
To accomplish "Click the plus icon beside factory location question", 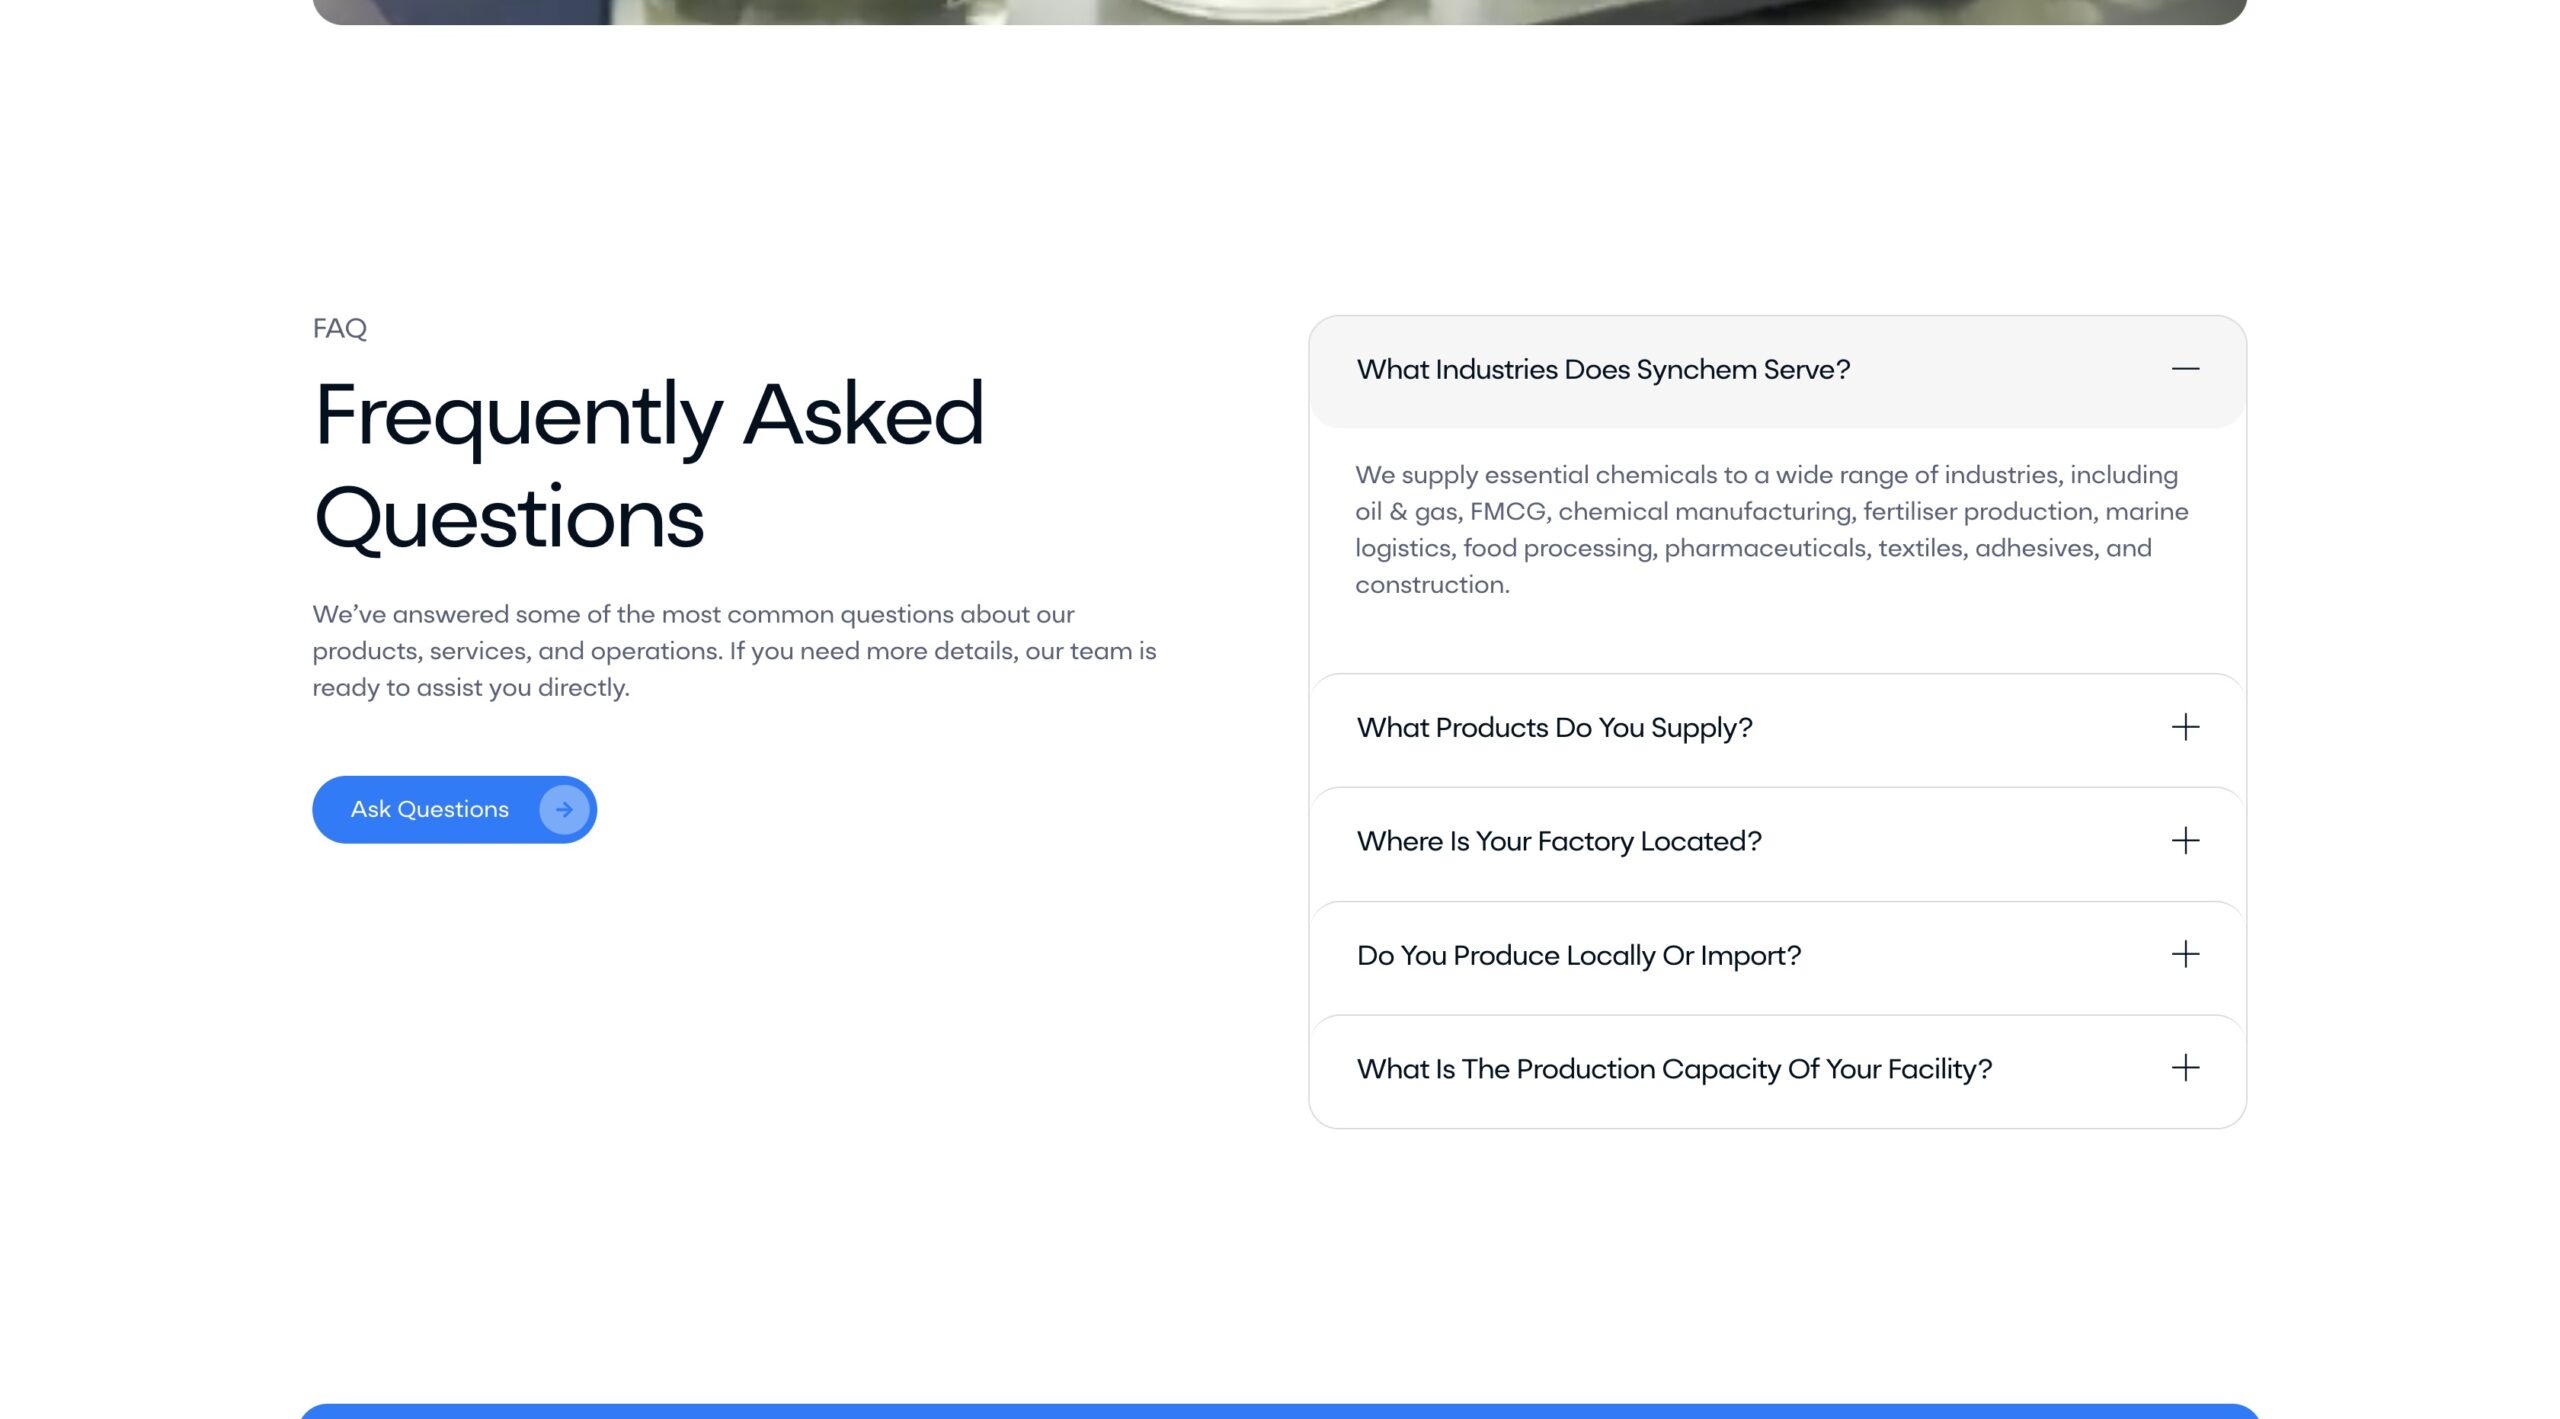I will pos(2185,841).
